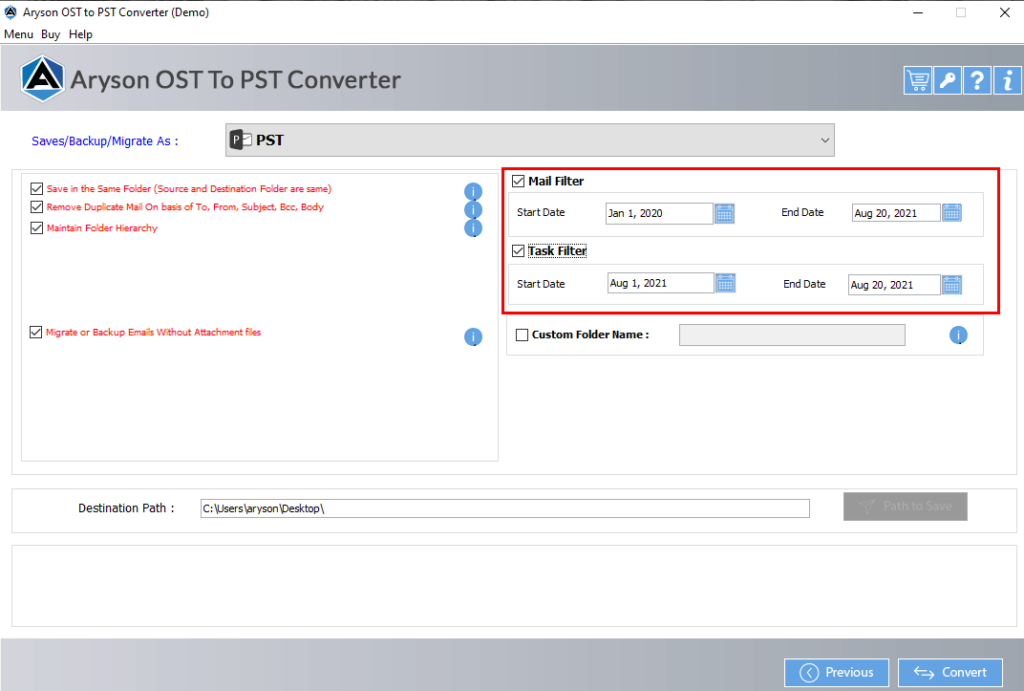1024x691 pixels.
Task: Click the Aryson title bar app icon
Action: 10,12
